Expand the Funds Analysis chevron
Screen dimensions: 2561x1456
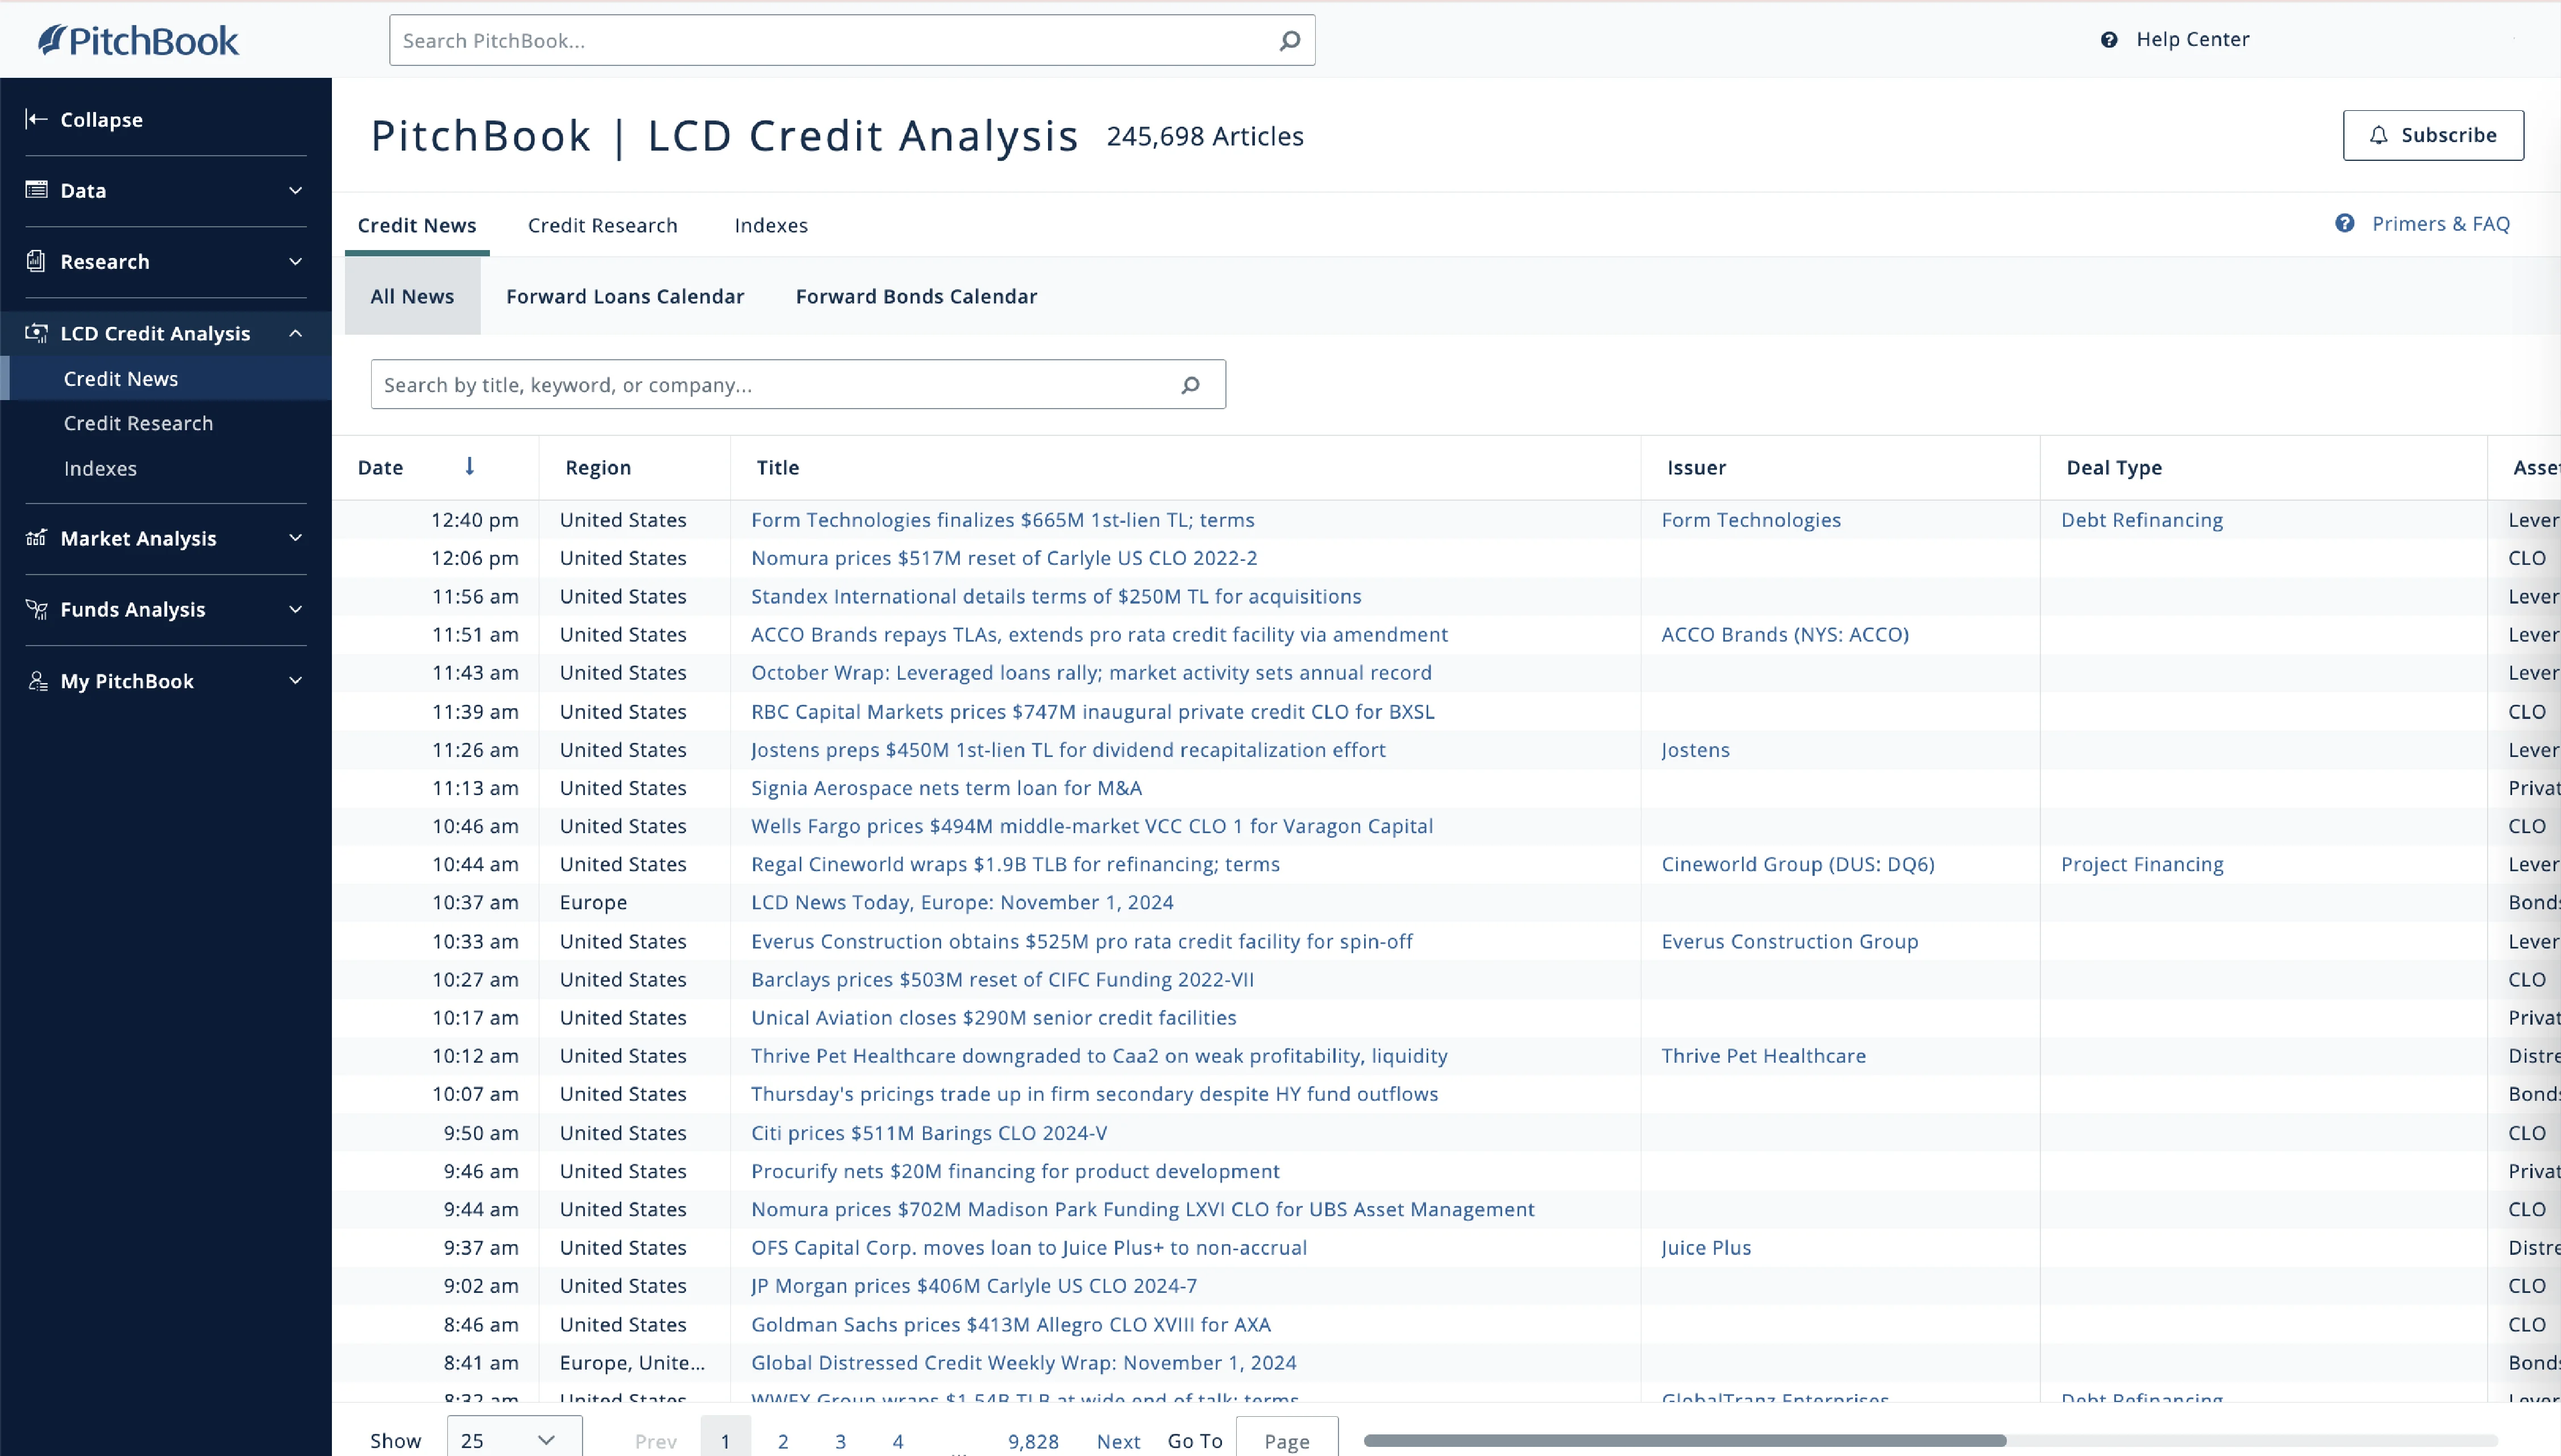pos(295,609)
